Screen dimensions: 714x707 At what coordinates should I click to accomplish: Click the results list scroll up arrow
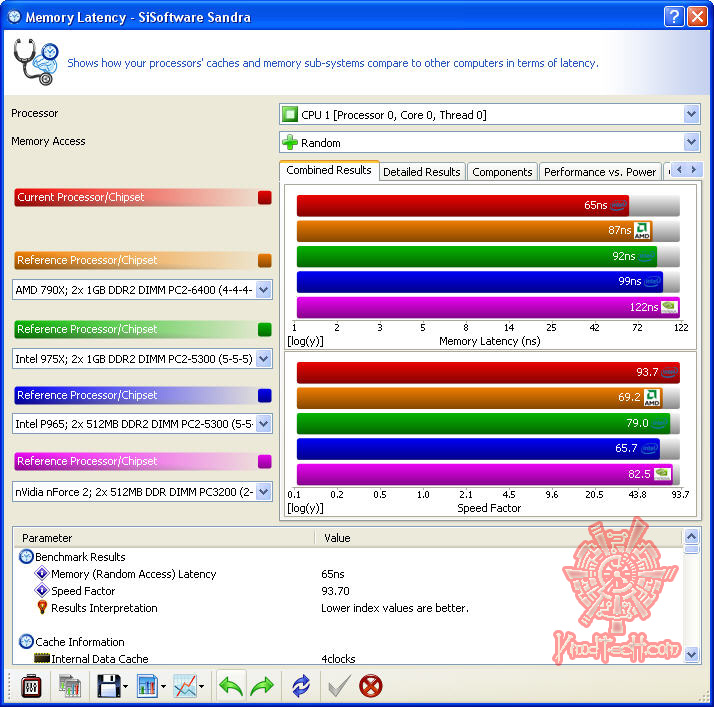pos(692,537)
